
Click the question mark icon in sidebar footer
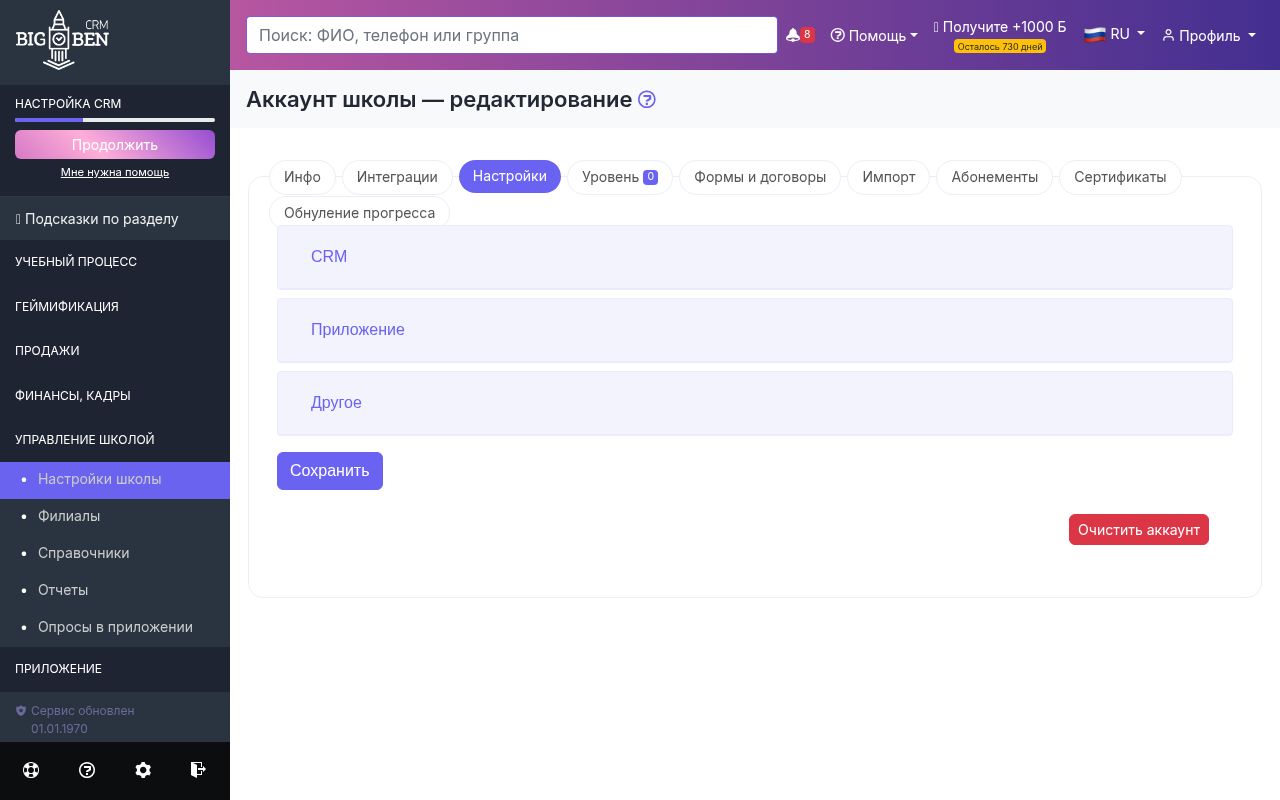pos(87,770)
